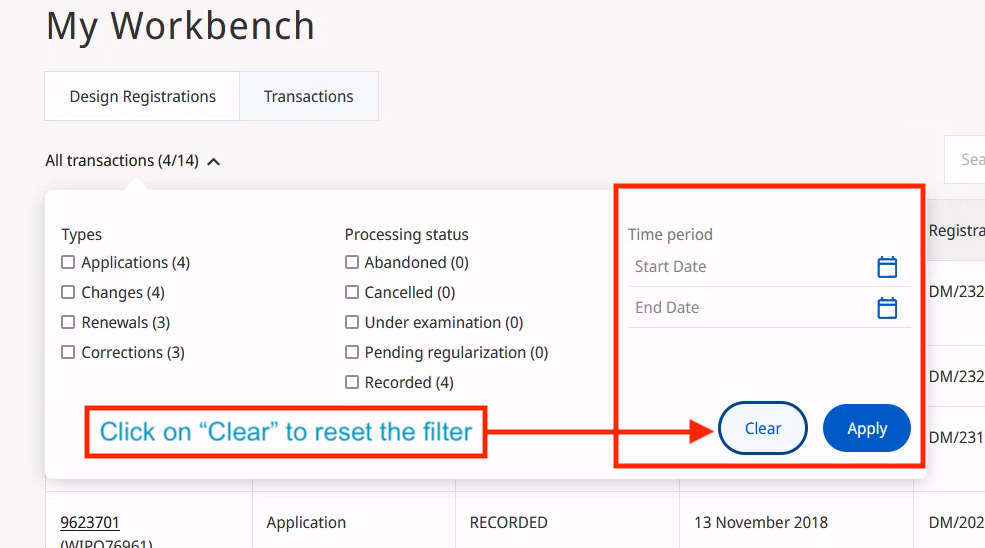
Task: Check the Applications (4) type checkbox
Action: tap(68, 263)
